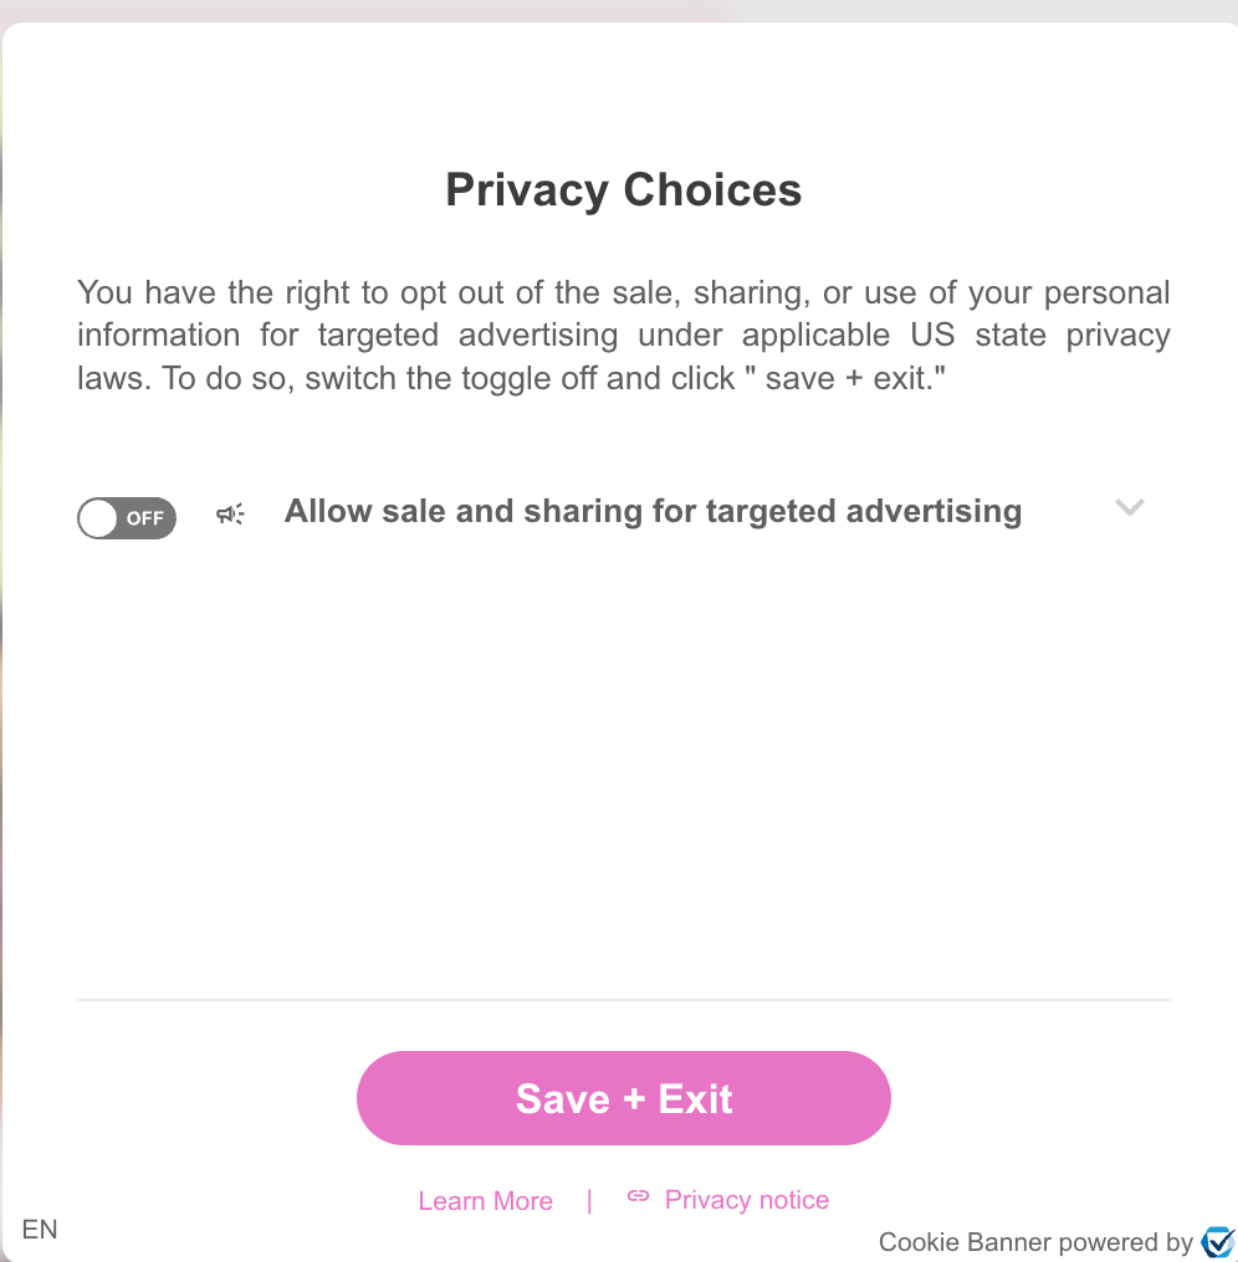Click the white knob of the OFF toggle

99,519
